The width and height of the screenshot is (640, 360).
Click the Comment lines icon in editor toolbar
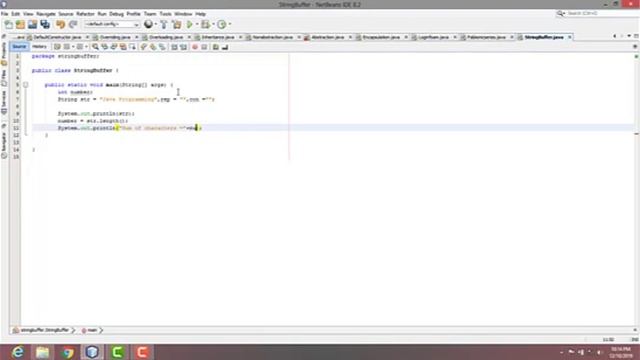pyautogui.click(x=216, y=47)
